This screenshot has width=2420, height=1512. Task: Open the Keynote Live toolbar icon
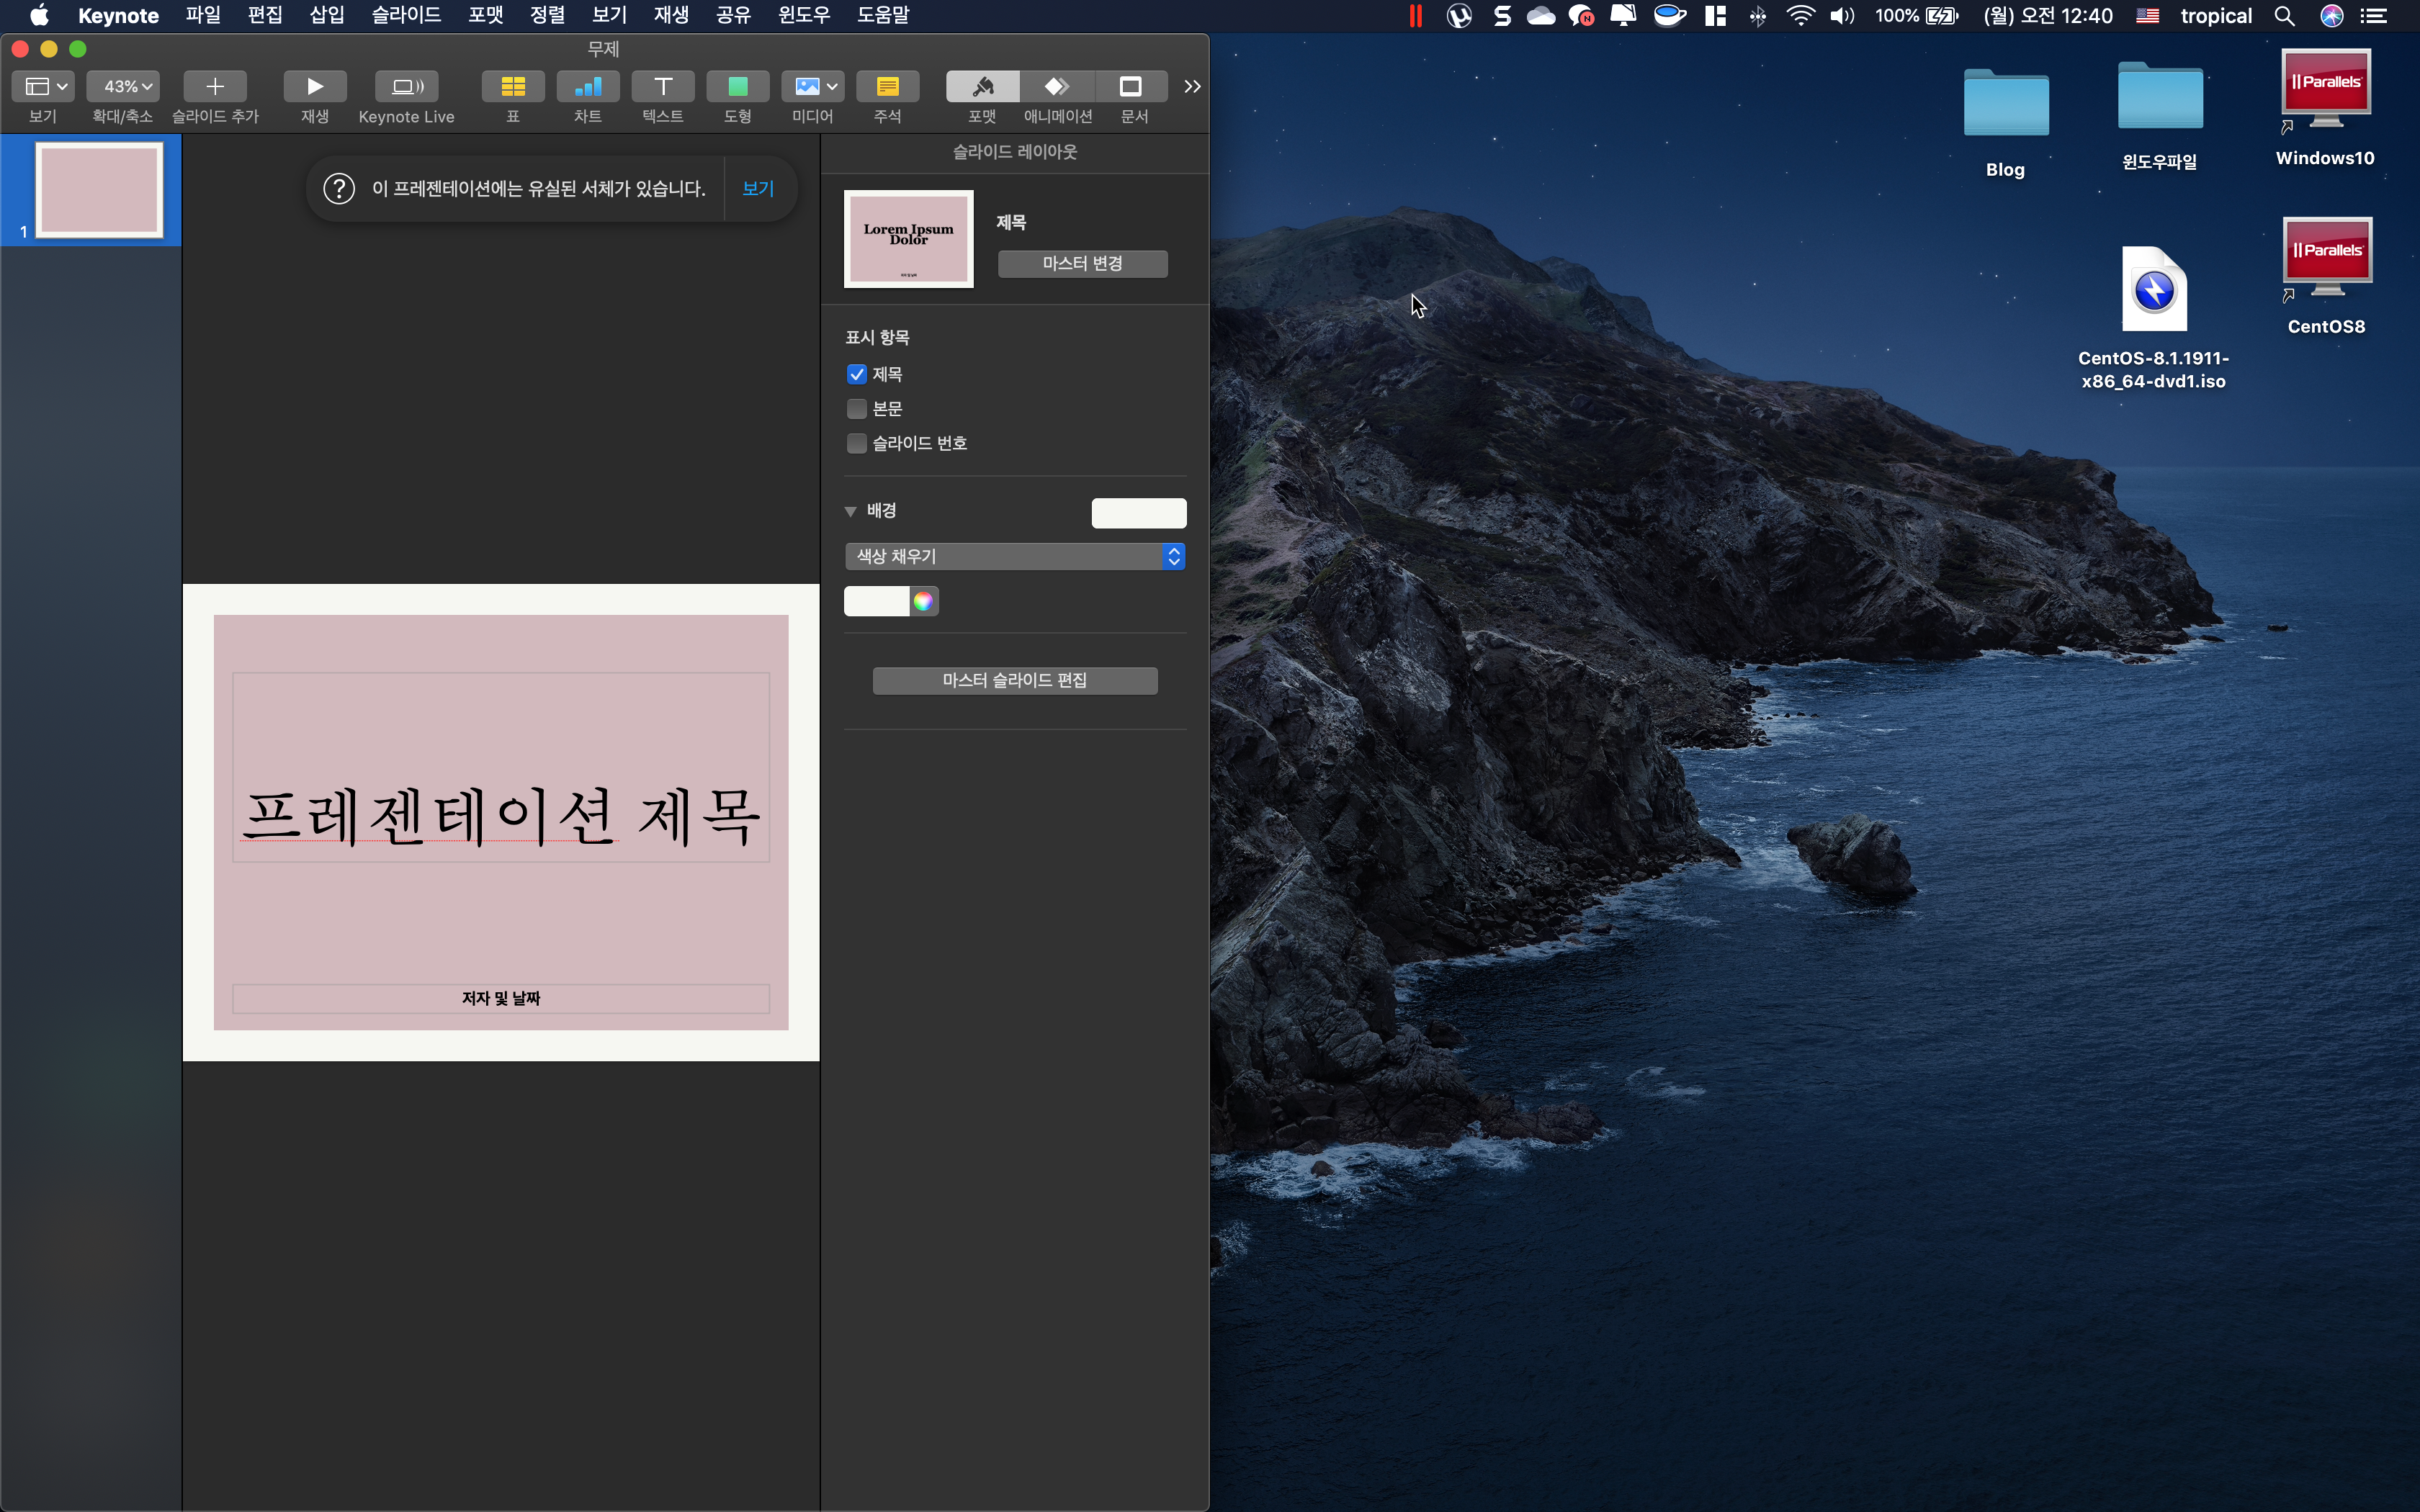click(x=406, y=87)
